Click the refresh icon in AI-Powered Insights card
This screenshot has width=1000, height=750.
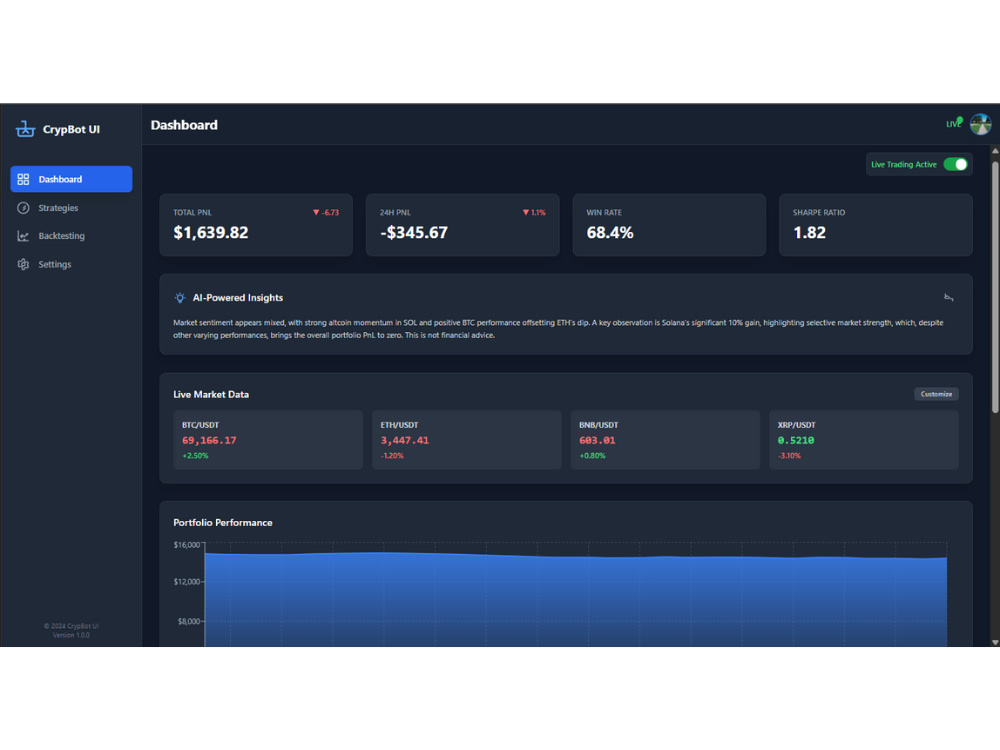(x=949, y=297)
